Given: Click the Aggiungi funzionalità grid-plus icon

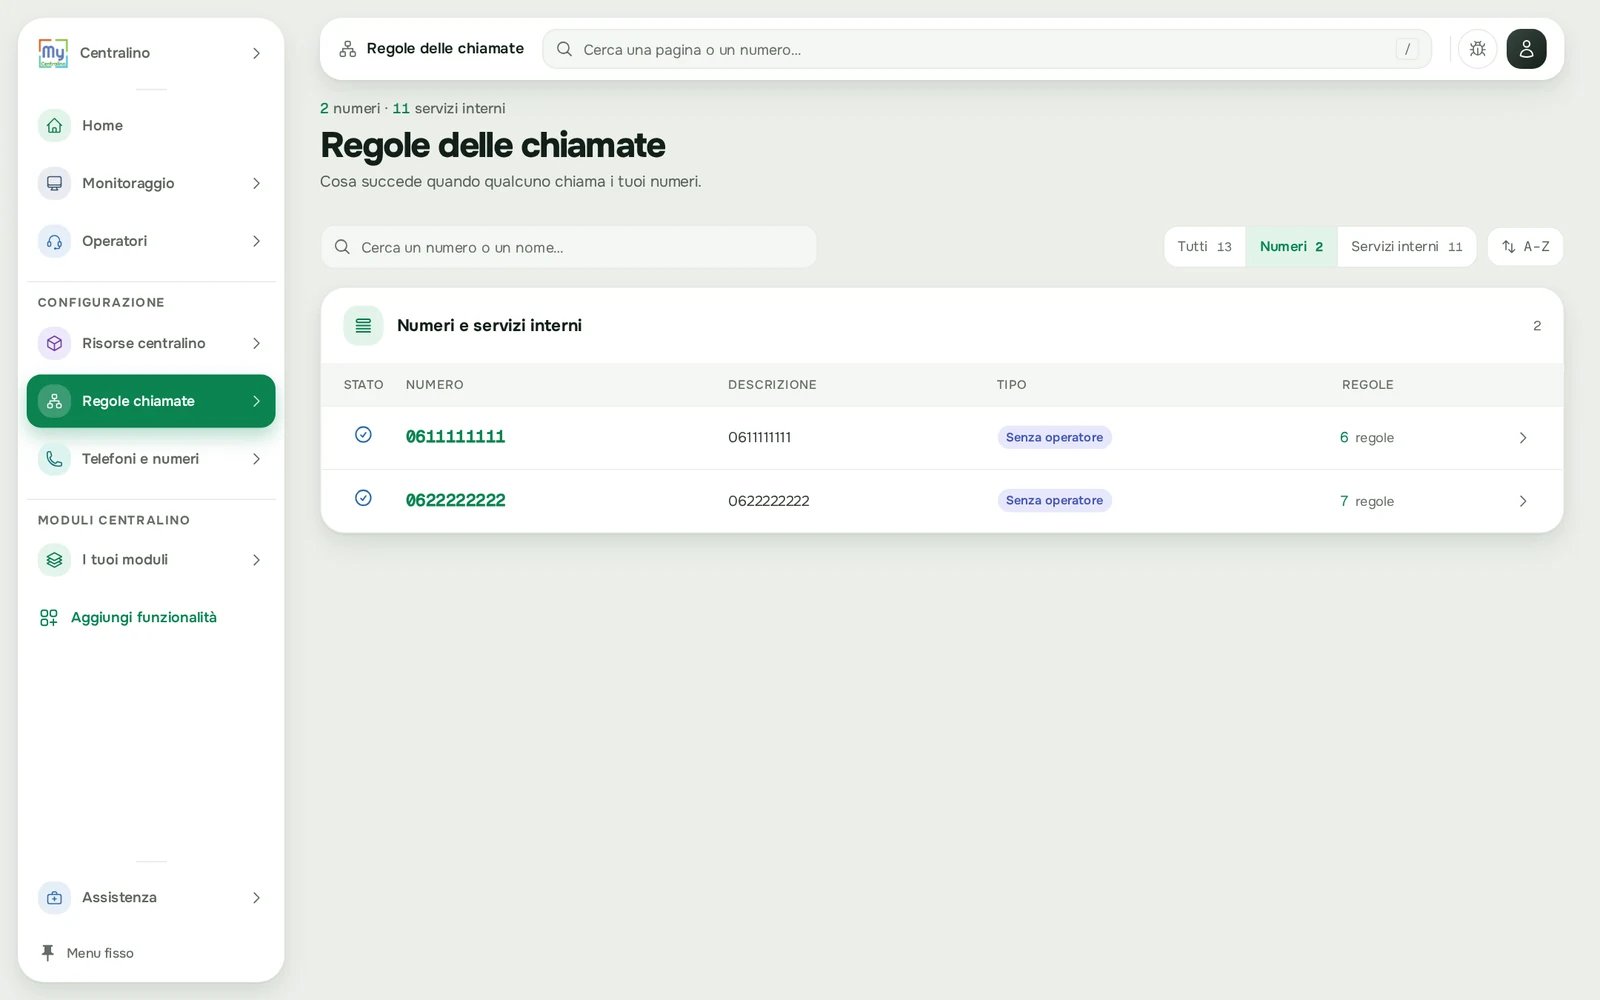Looking at the screenshot, I should [48, 618].
